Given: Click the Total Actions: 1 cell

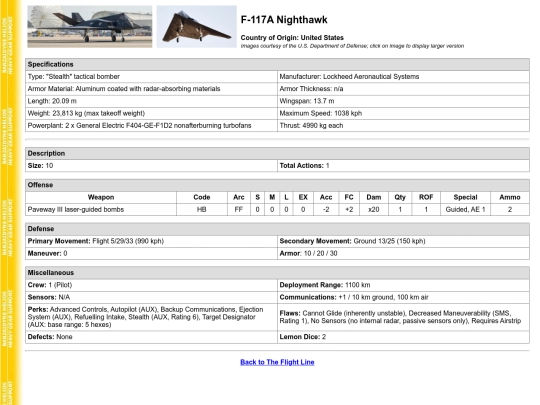Looking at the screenshot, I should pos(403,166).
